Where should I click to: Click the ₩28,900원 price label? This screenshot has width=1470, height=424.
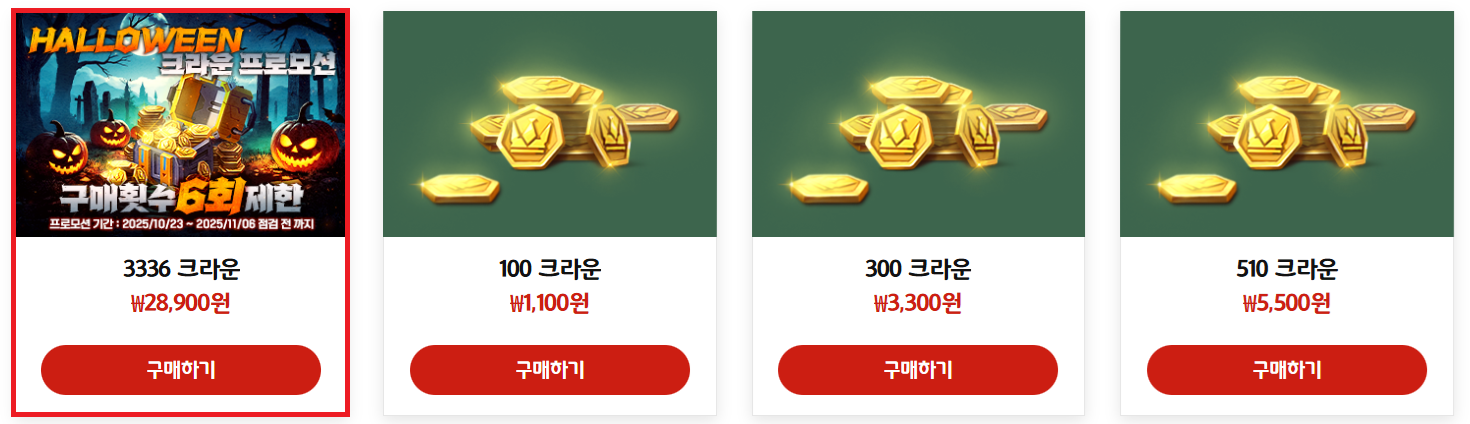coord(181,302)
